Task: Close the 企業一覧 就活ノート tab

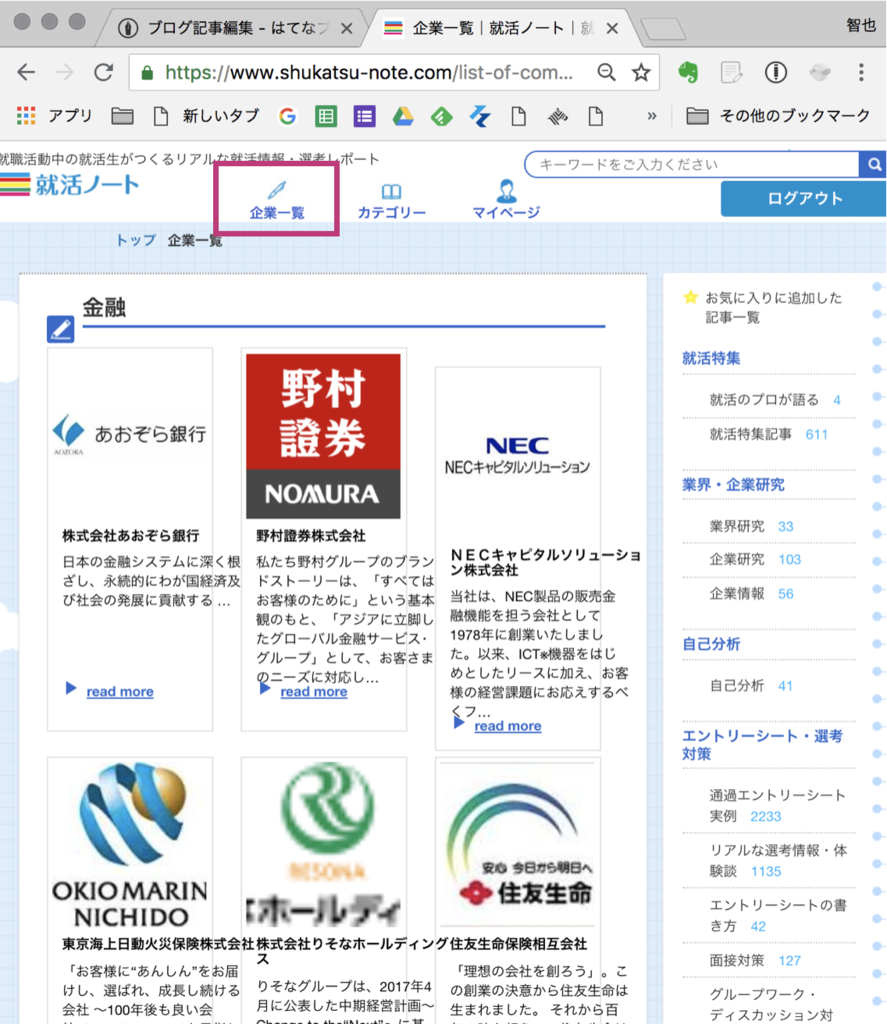Action: (612, 28)
